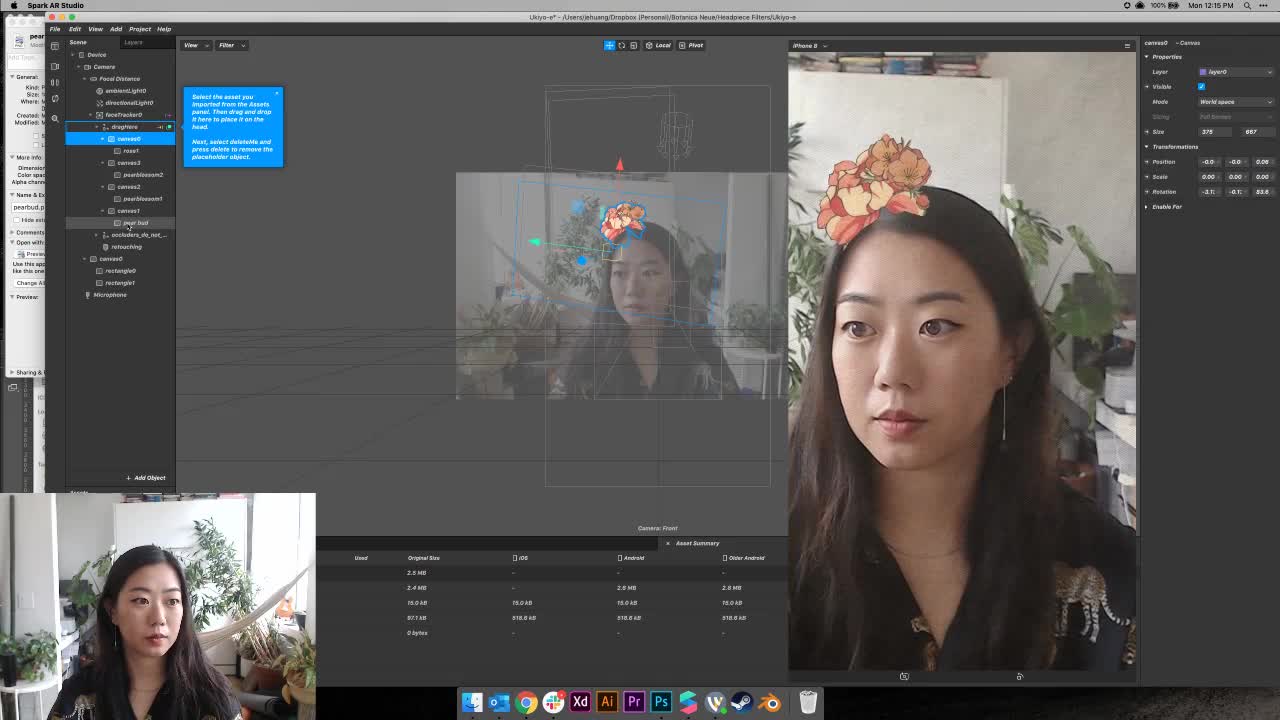
Task: Click the purple layer0 color swatch
Action: coord(1205,71)
